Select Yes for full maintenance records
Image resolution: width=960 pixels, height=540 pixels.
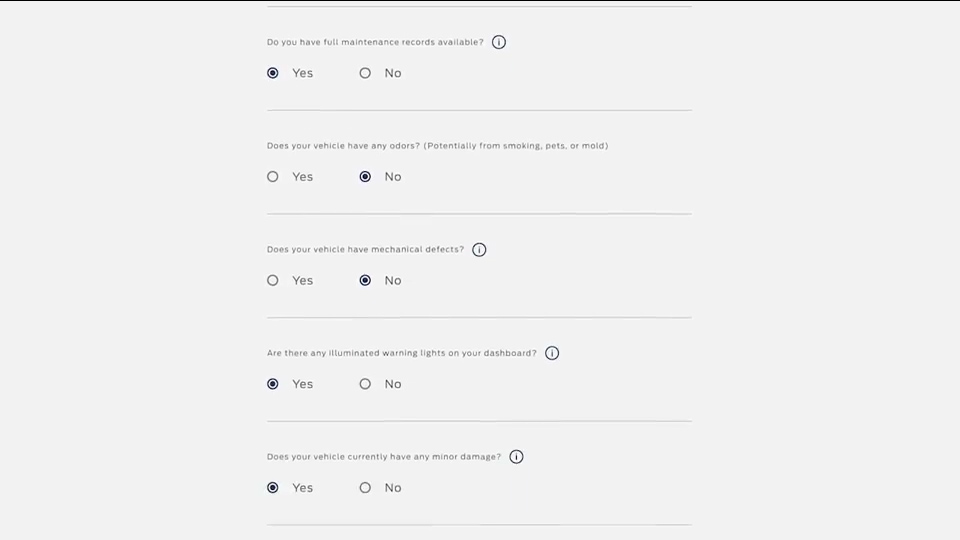pos(273,73)
